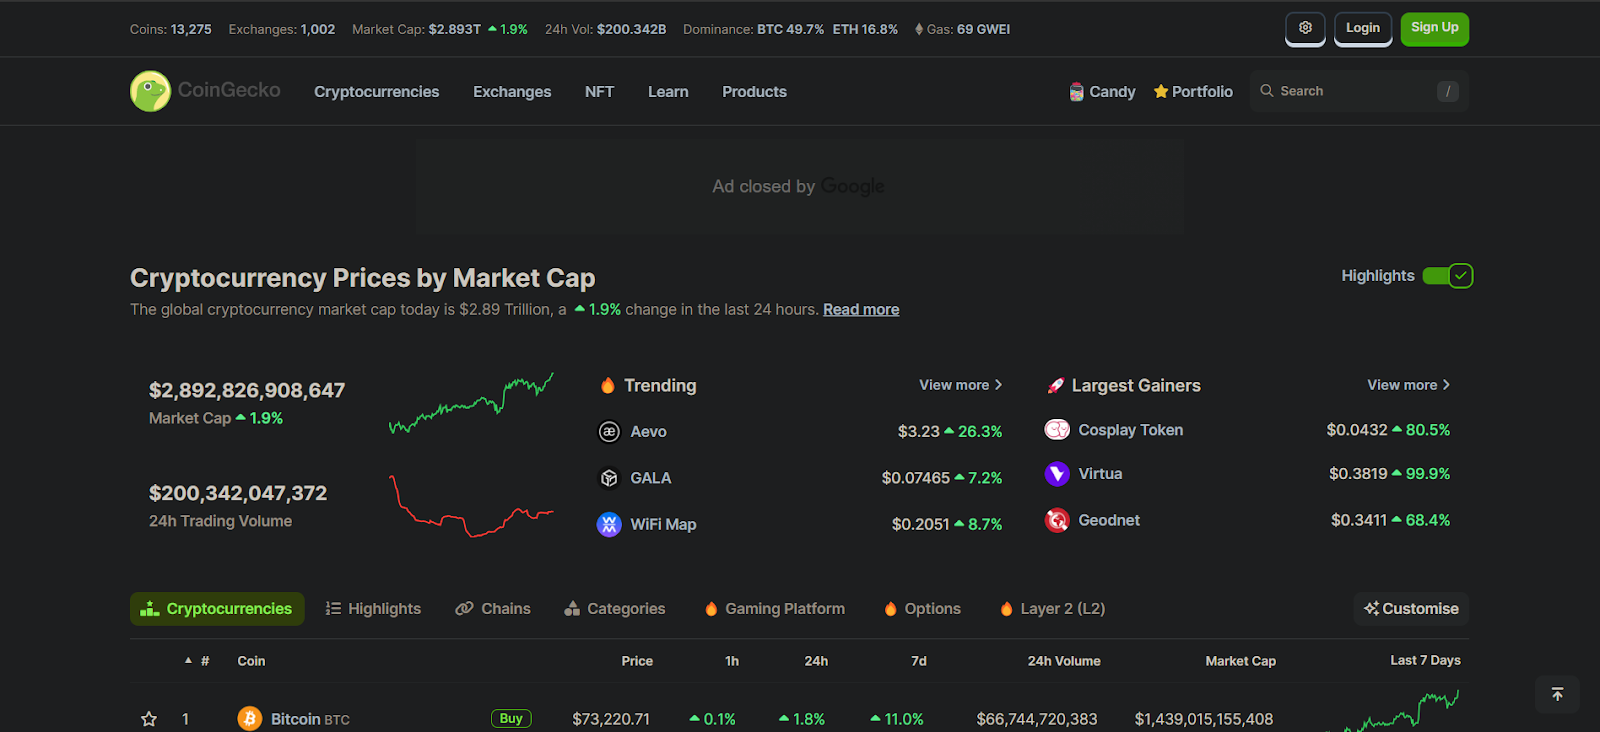Sort by the 7d column header
This screenshot has width=1600, height=732.
click(x=919, y=661)
